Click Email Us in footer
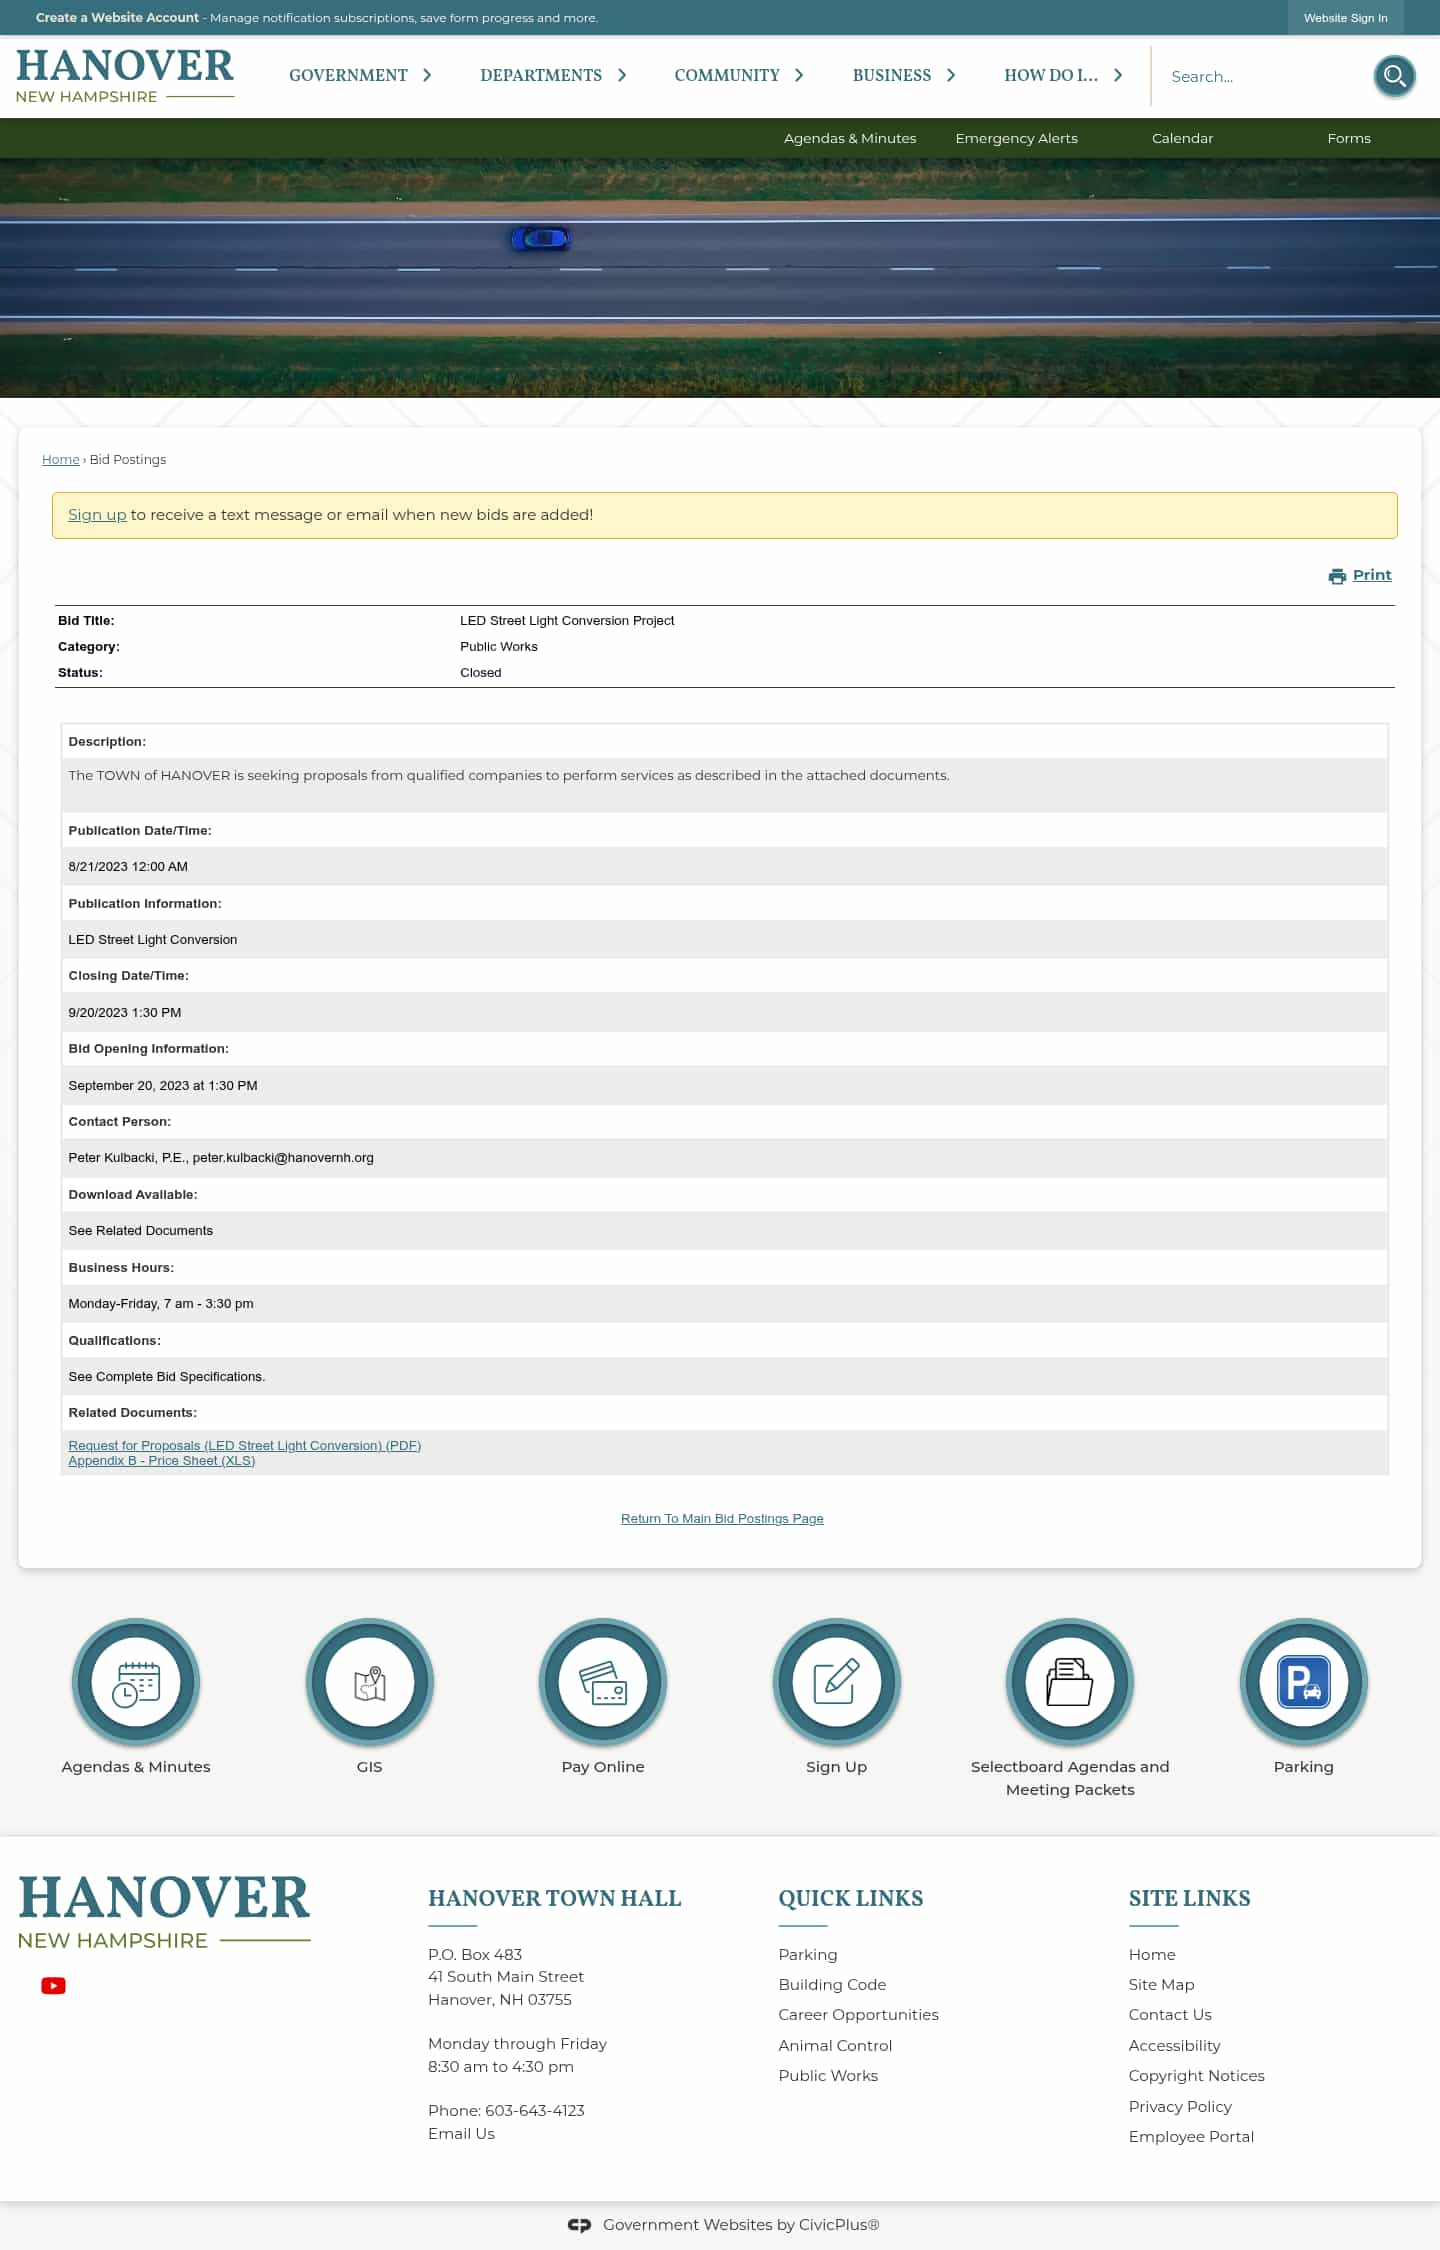 pyautogui.click(x=461, y=2133)
